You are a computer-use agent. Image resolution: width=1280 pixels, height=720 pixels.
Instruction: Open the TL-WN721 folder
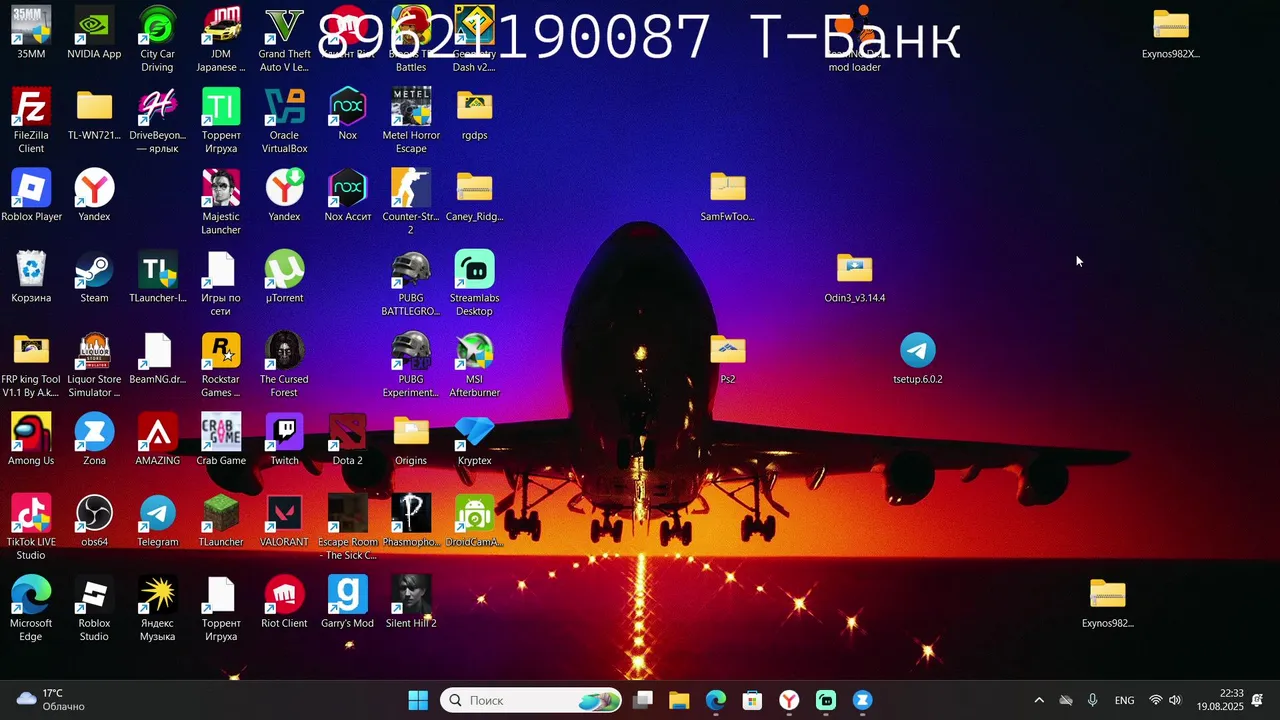pyautogui.click(x=94, y=114)
